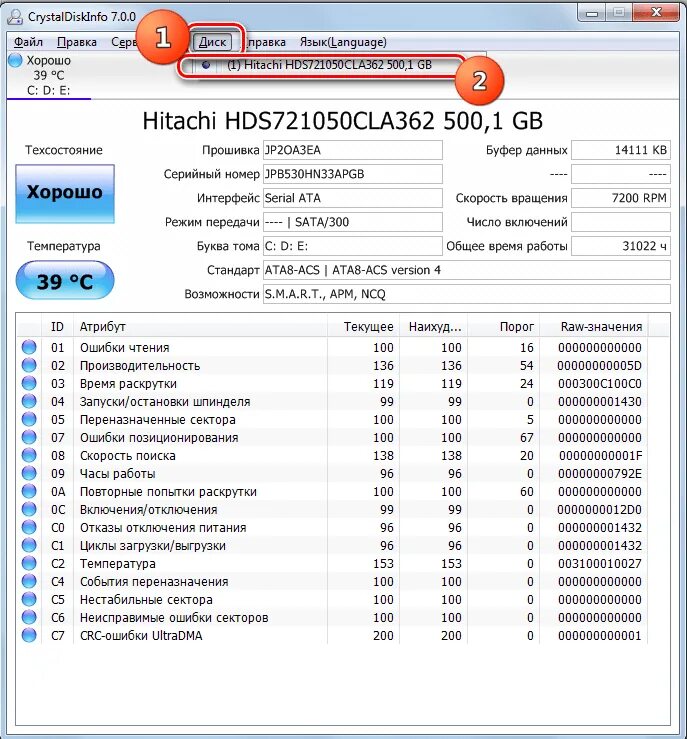Close the CrystalDiskInfo window
This screenshot has height=739, width=687.
coord(656,12)
